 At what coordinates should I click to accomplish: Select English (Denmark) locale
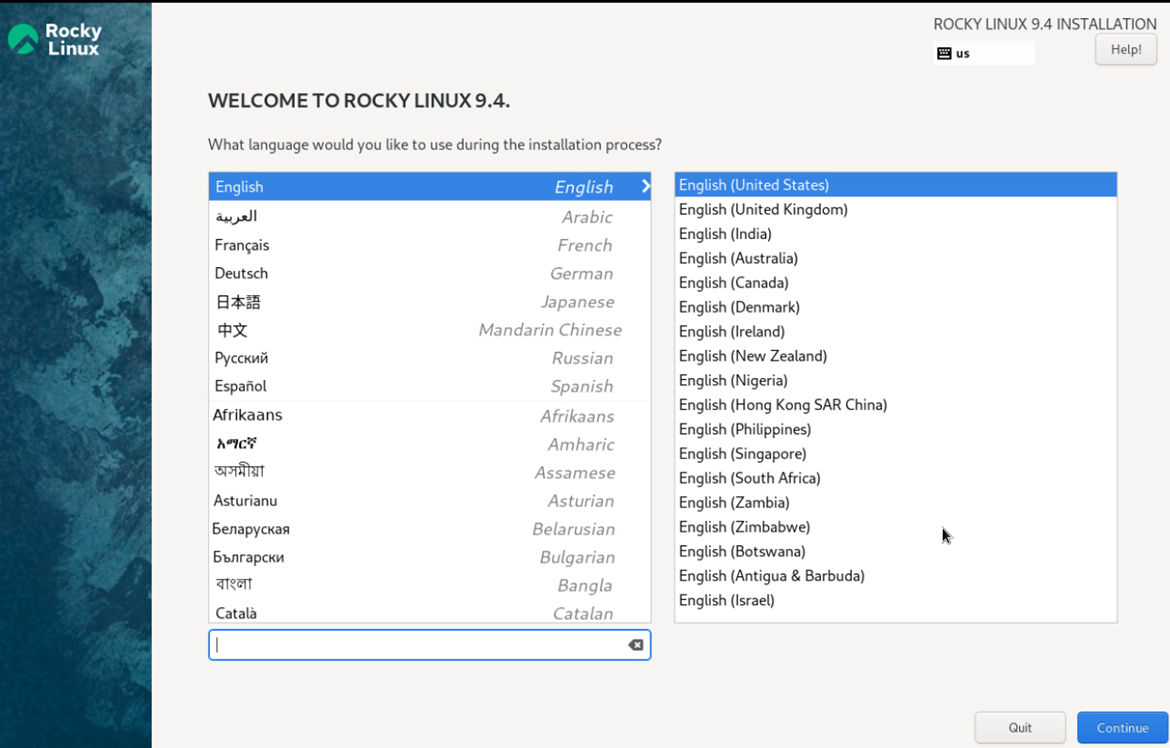tap(895, 308)
